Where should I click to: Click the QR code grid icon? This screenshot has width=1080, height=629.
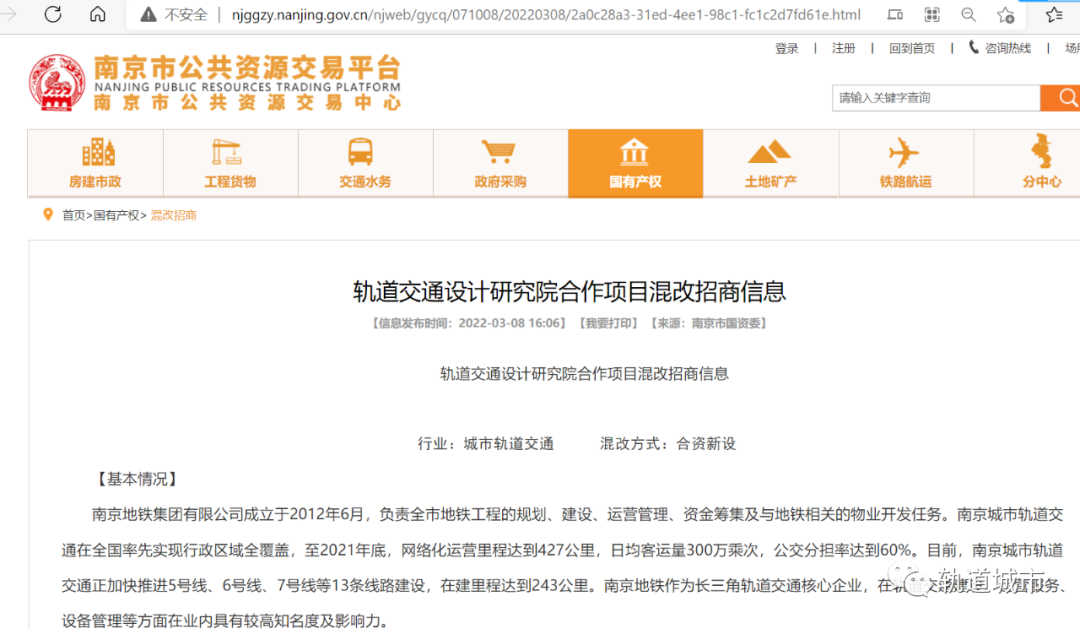click(x=932, y=14)
